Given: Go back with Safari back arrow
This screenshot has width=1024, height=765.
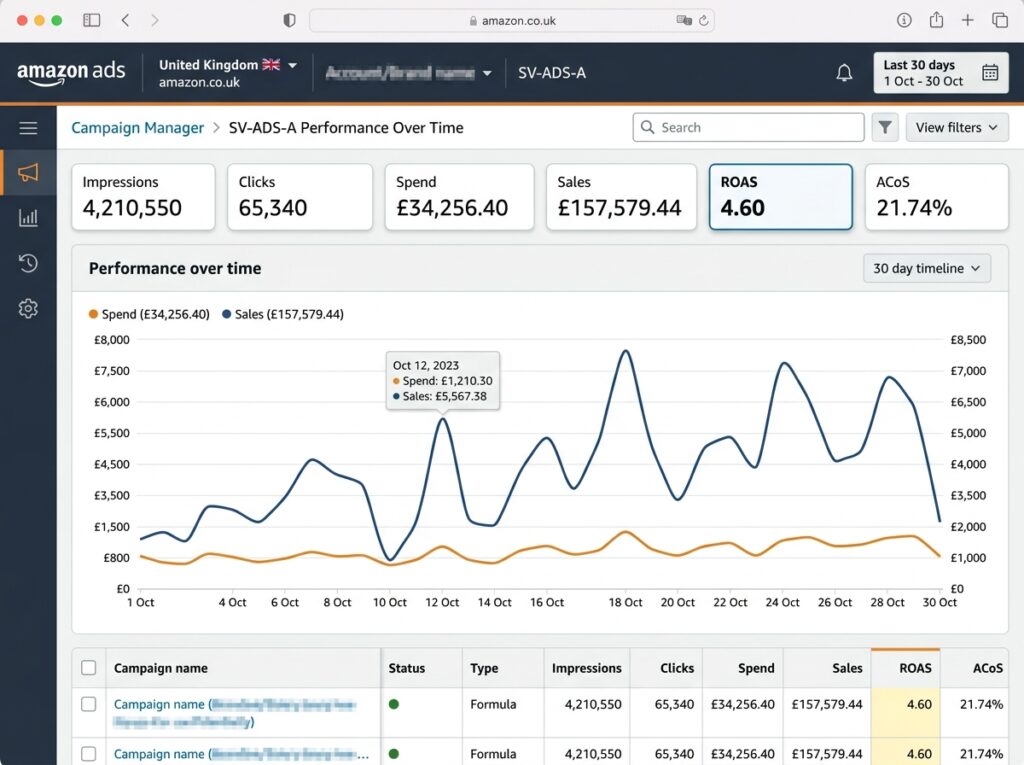Looking at the screenshot, I should 125,20.
